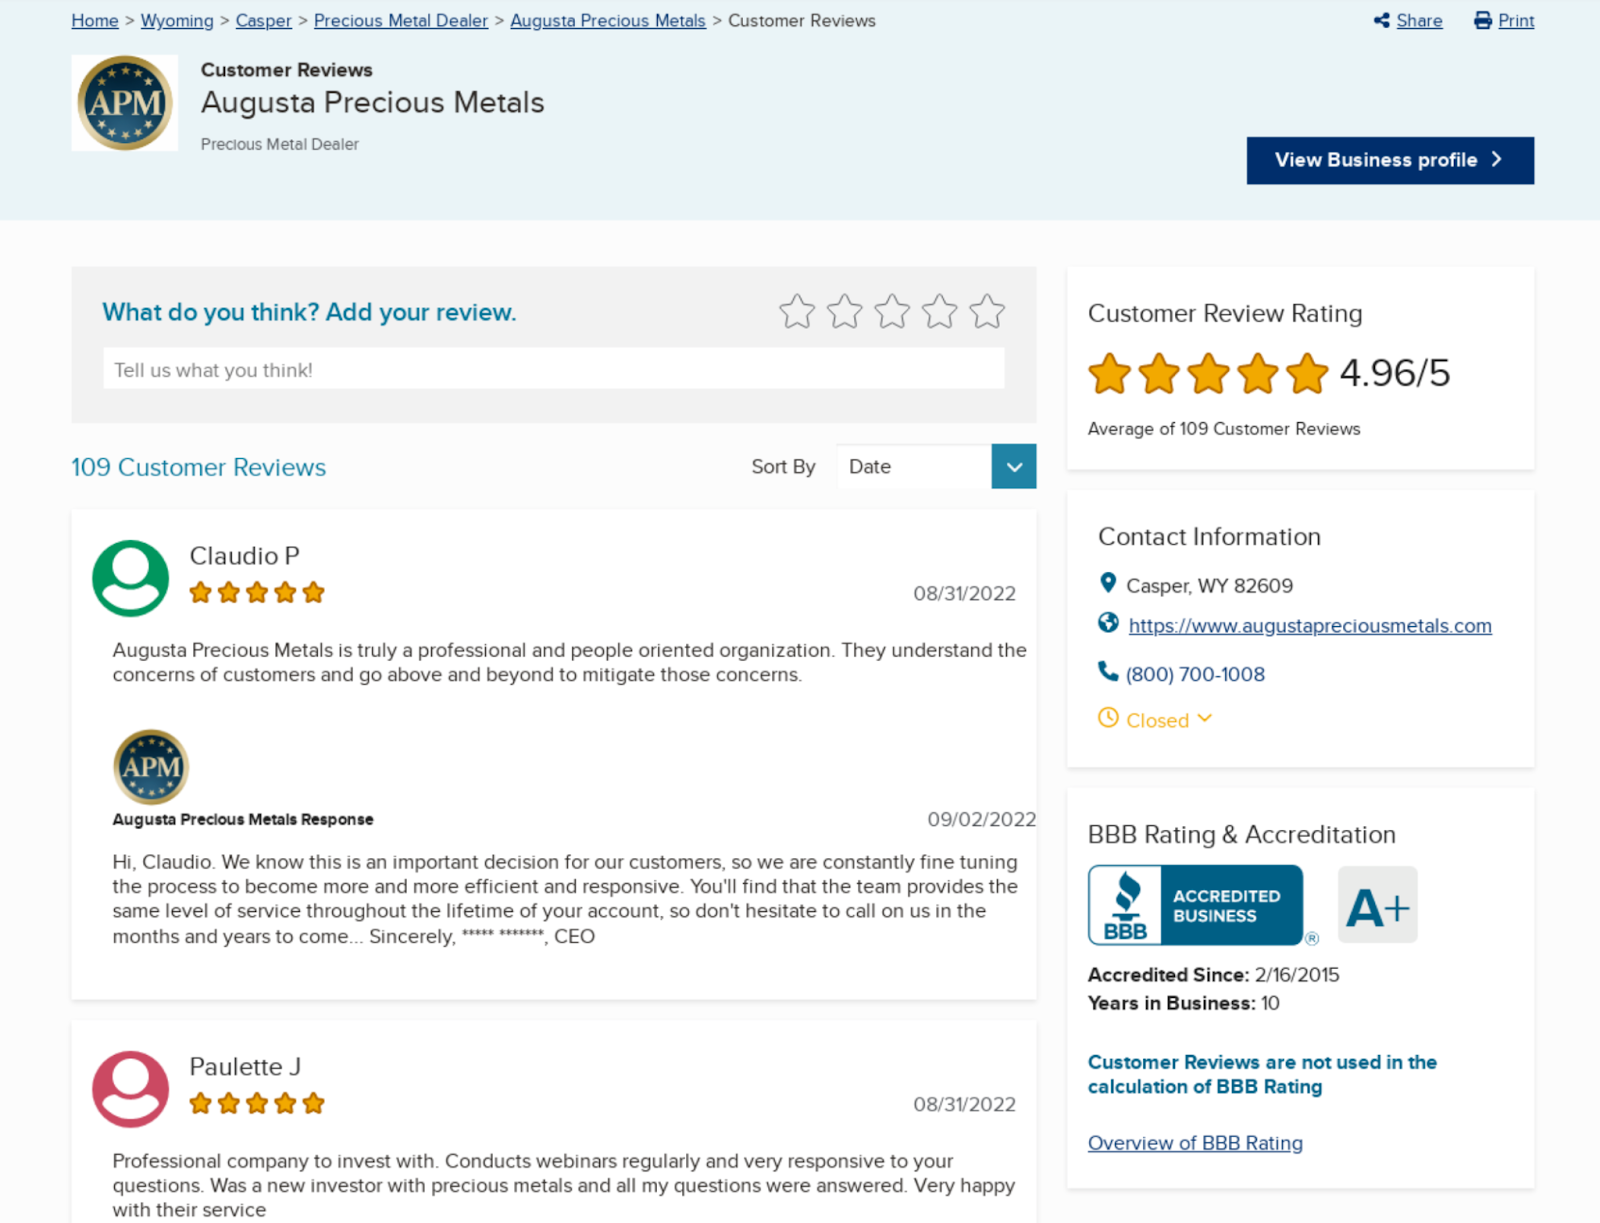Open the Precious Metal Dealer breadcrumb
This screenshot has width=1600, height=1223.
[401, 21]
